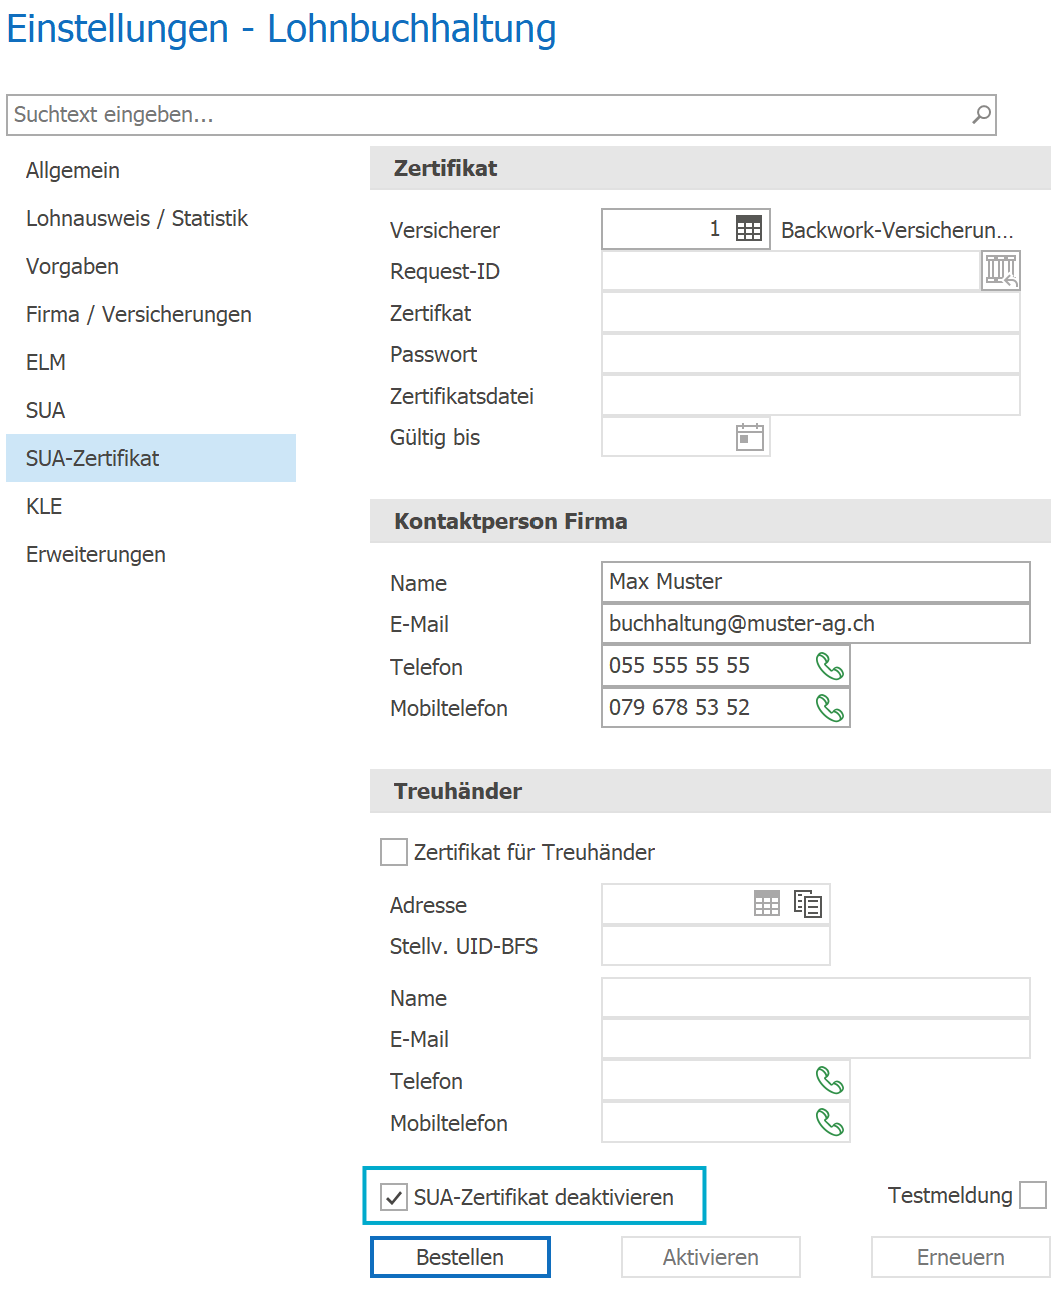Open the Gültig bis calendar picker

pos(750,437)
